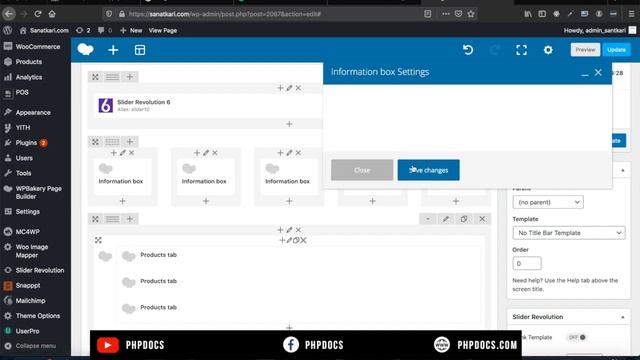Collapse the Page Attributes meta box
Image resolution: width=640 pixels, height=360 pixels.
(623, 170)
